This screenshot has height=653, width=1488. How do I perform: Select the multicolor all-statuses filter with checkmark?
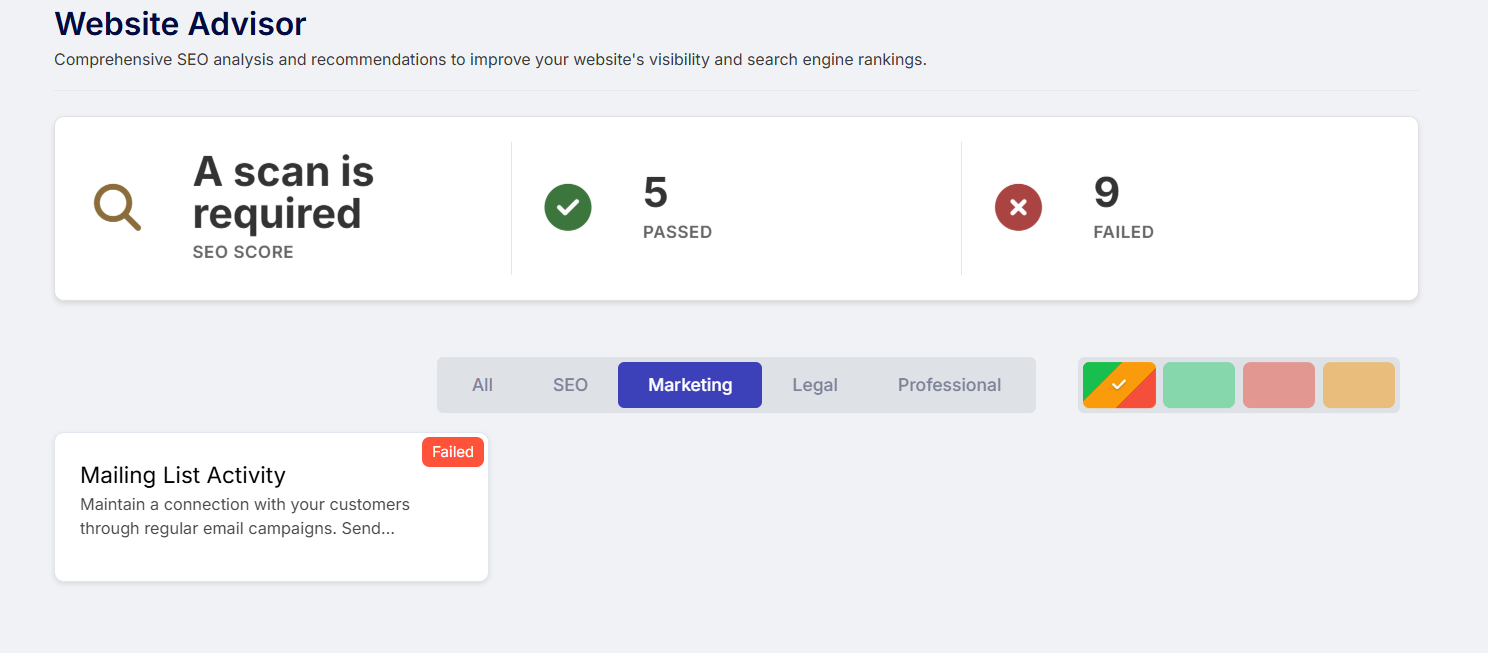[1119, 385]
